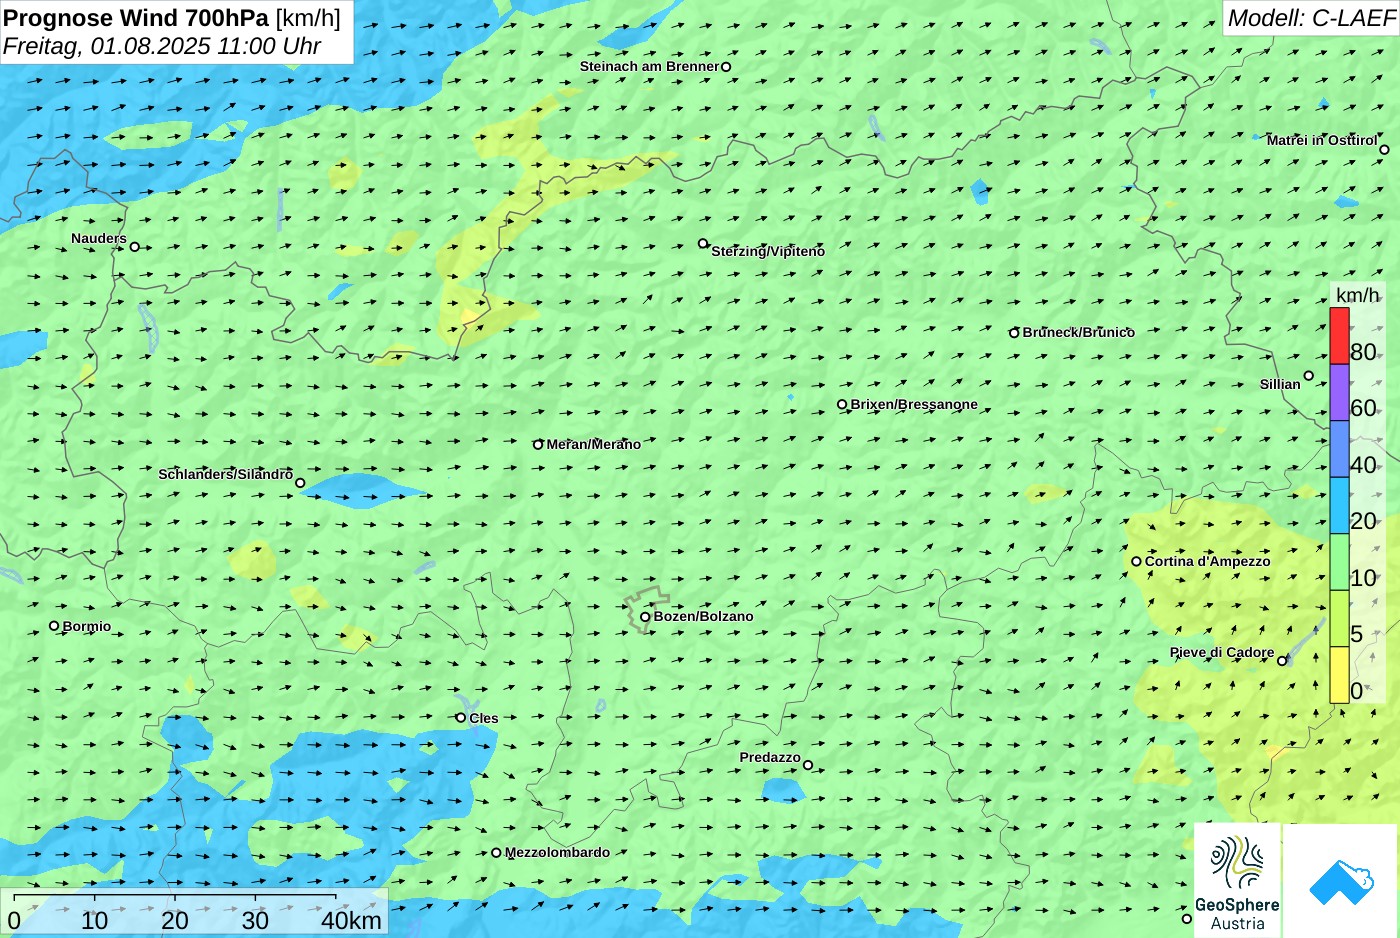The height and width of the screenshot is (938, 1400).
Task: Click the light blue 20 km/h legend color
Action: pyautogui.click(x=1339, y=505)
